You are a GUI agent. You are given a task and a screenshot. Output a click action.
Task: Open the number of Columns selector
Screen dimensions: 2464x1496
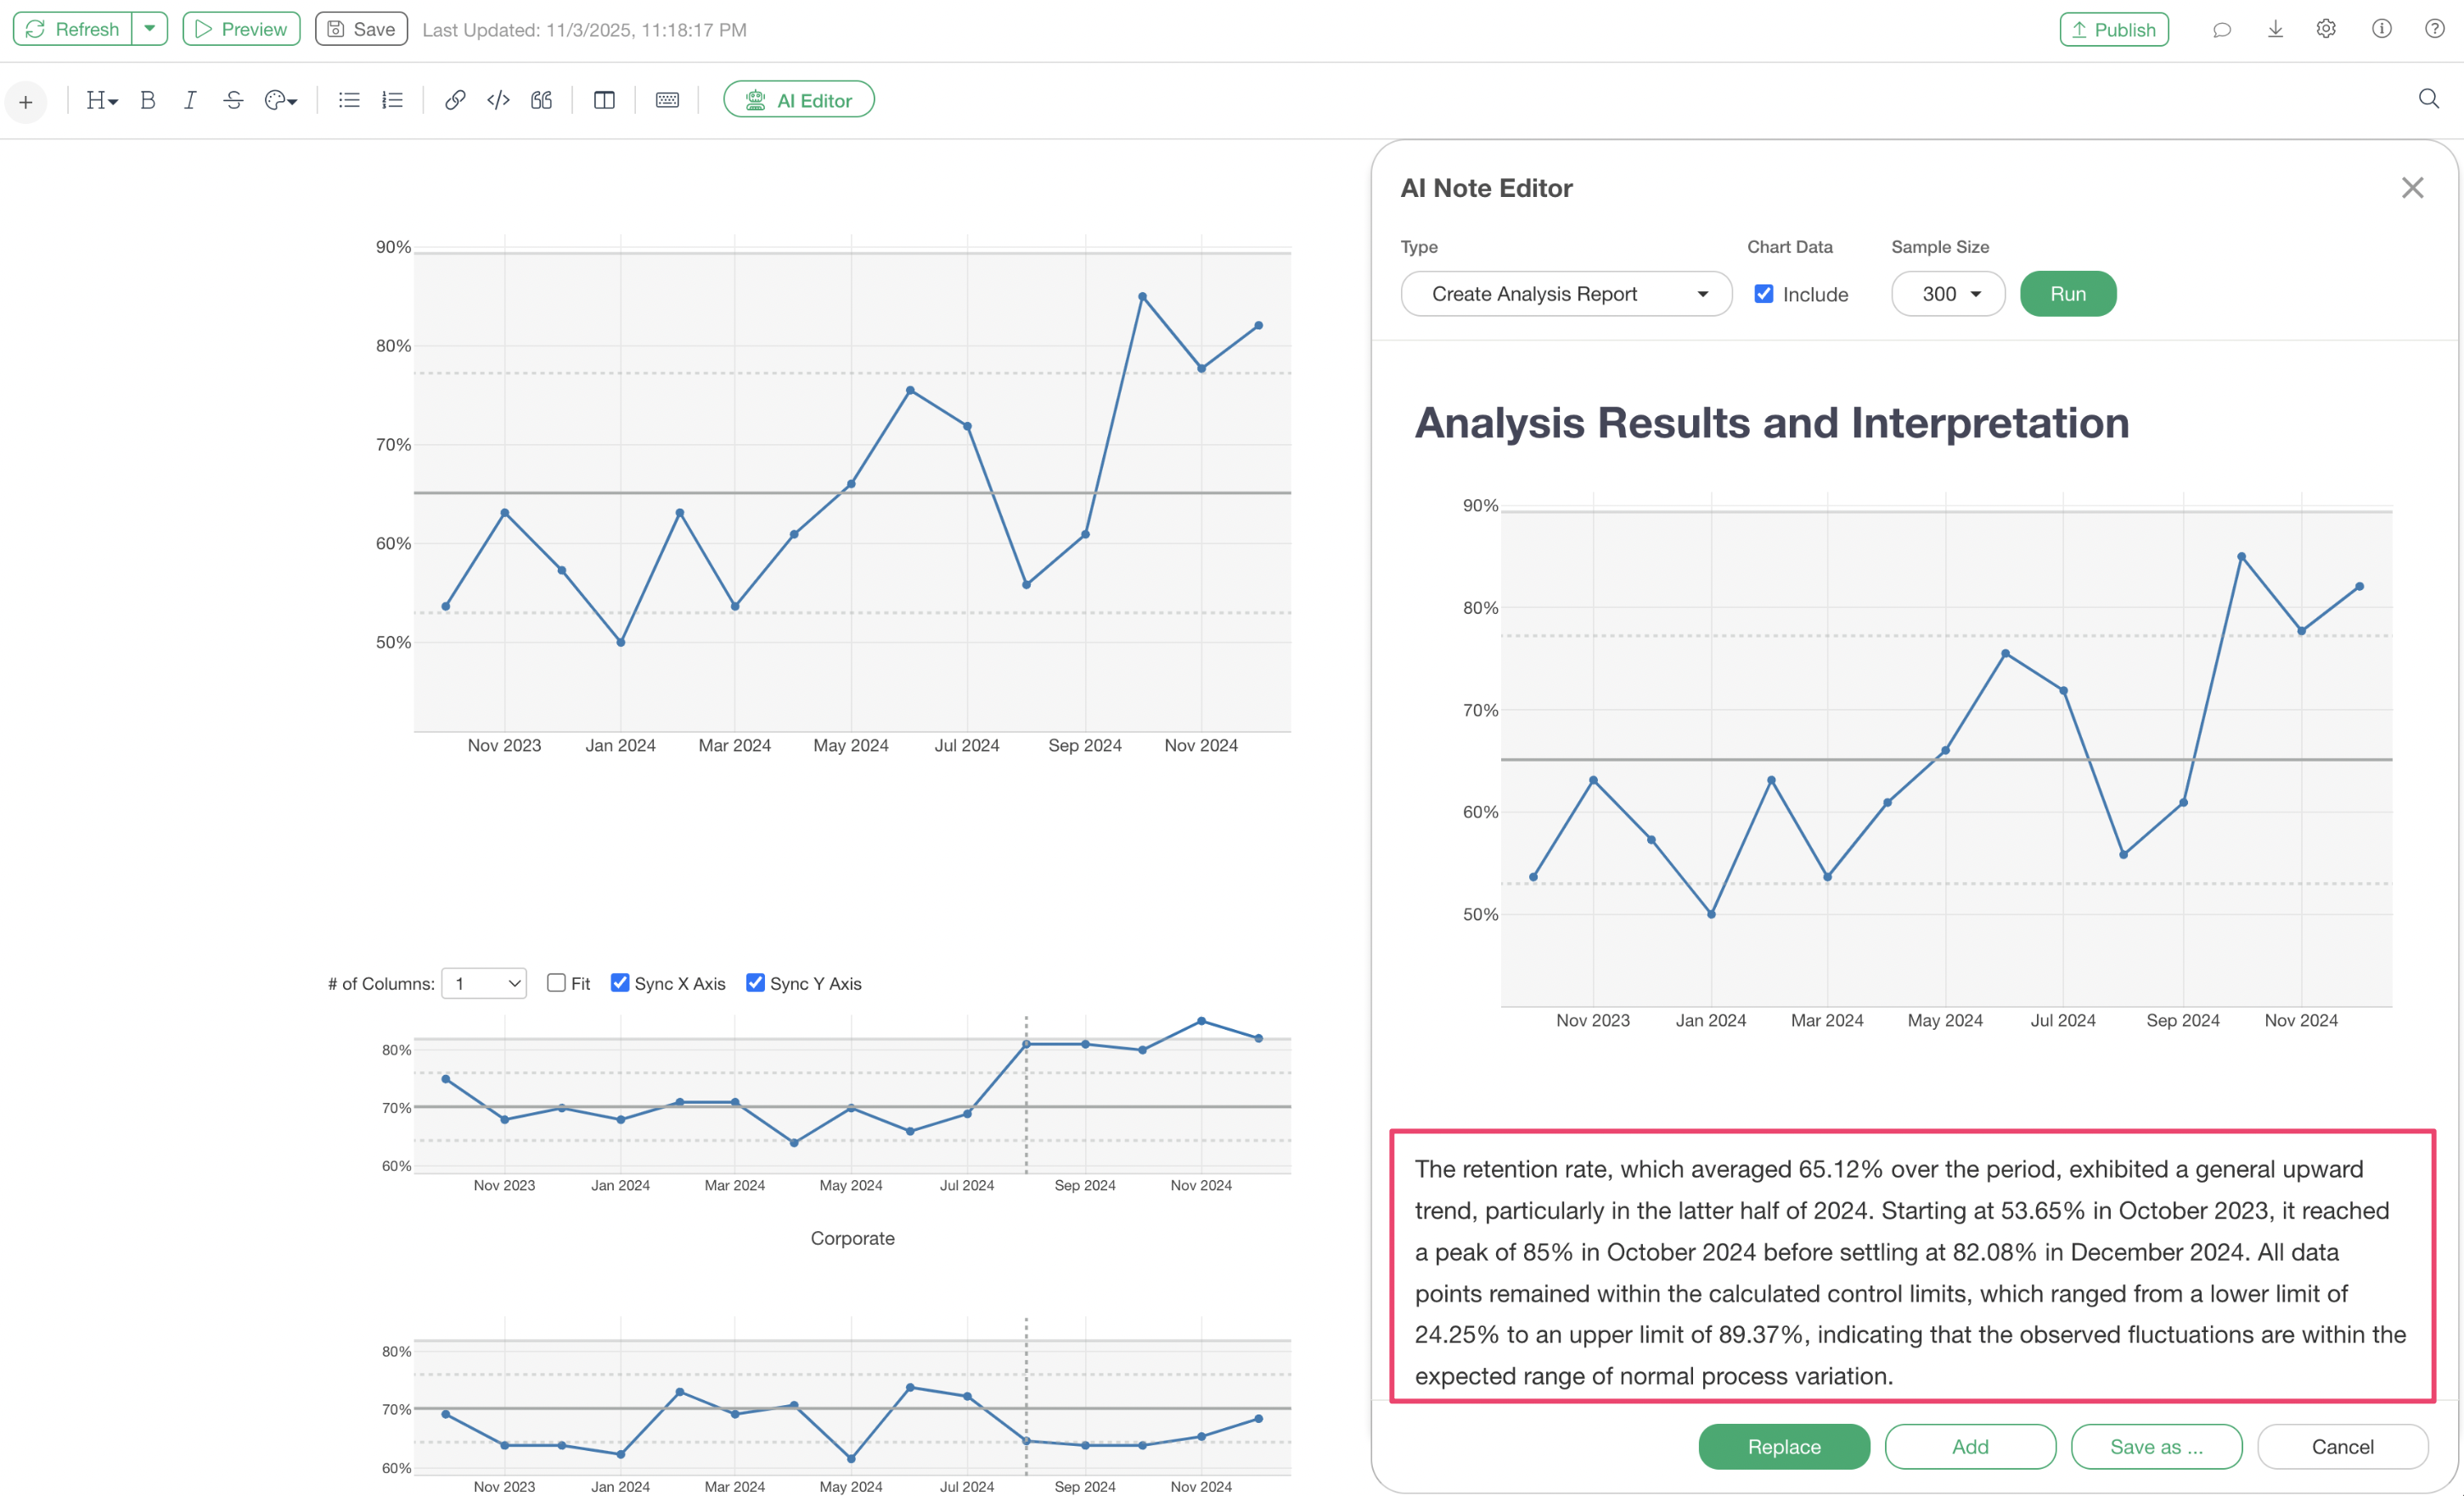(485, 984)
